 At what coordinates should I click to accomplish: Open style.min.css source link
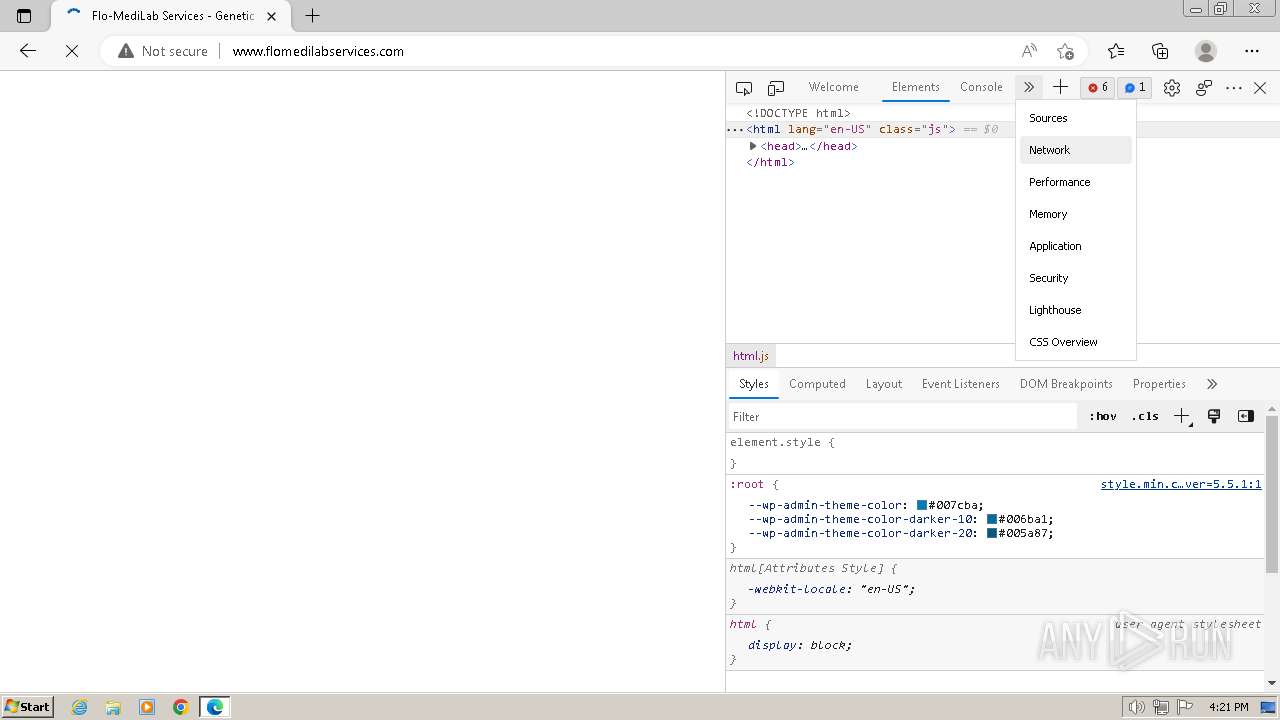[1181, 484]
